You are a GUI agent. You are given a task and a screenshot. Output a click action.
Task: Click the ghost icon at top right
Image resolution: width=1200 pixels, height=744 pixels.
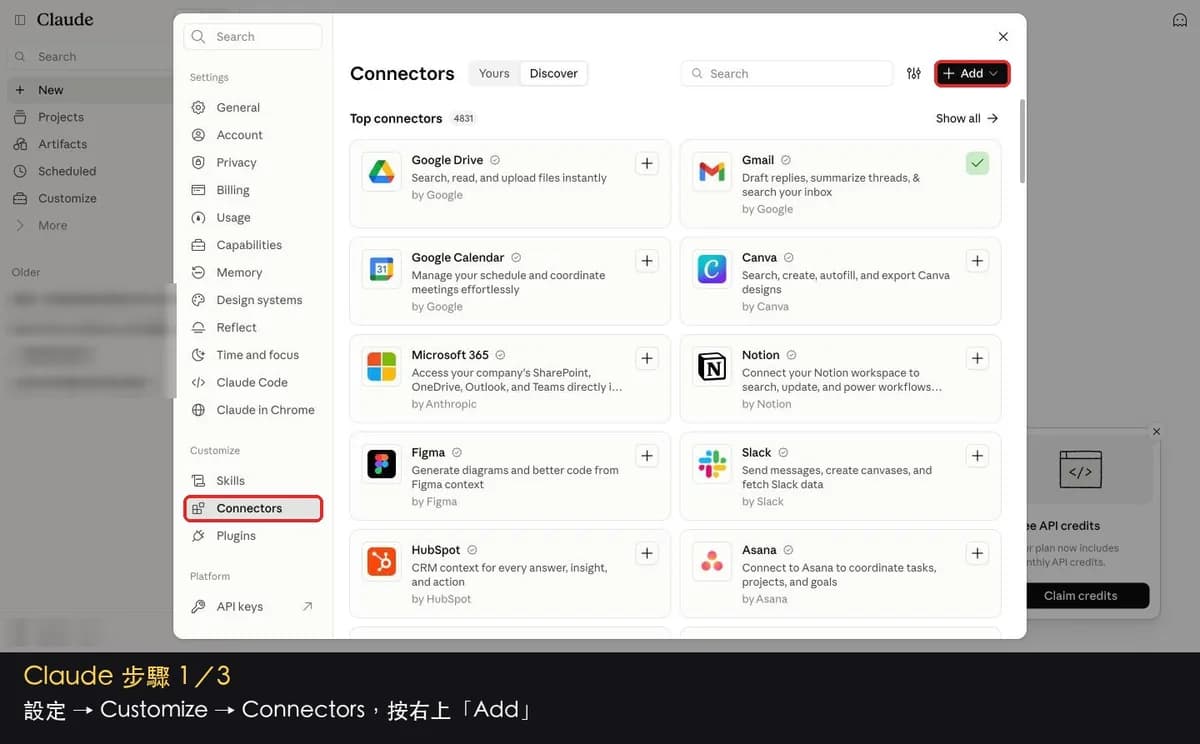click(1179, 20)
